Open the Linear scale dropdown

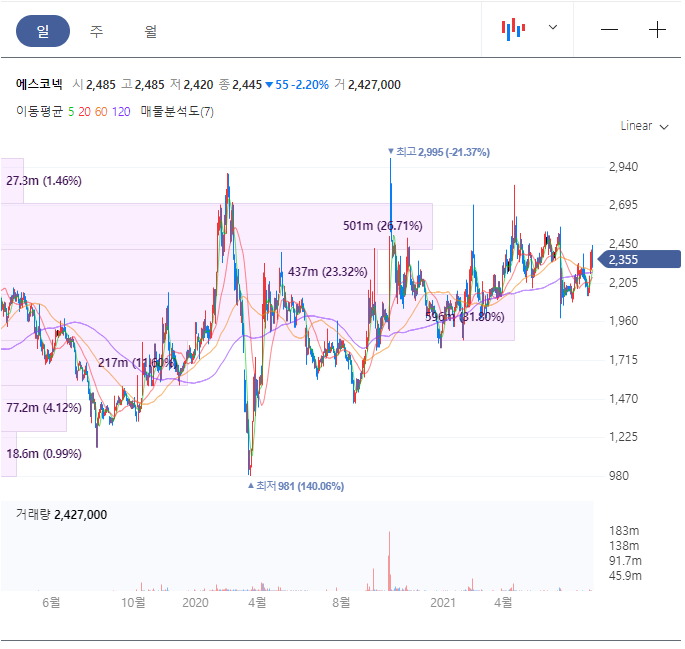point(644,126)
